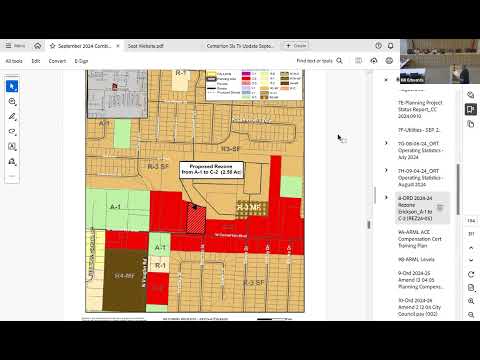480x360 pixels.
Task: Go to the Acrobat Home view
Action: click(x=38, y=46)
